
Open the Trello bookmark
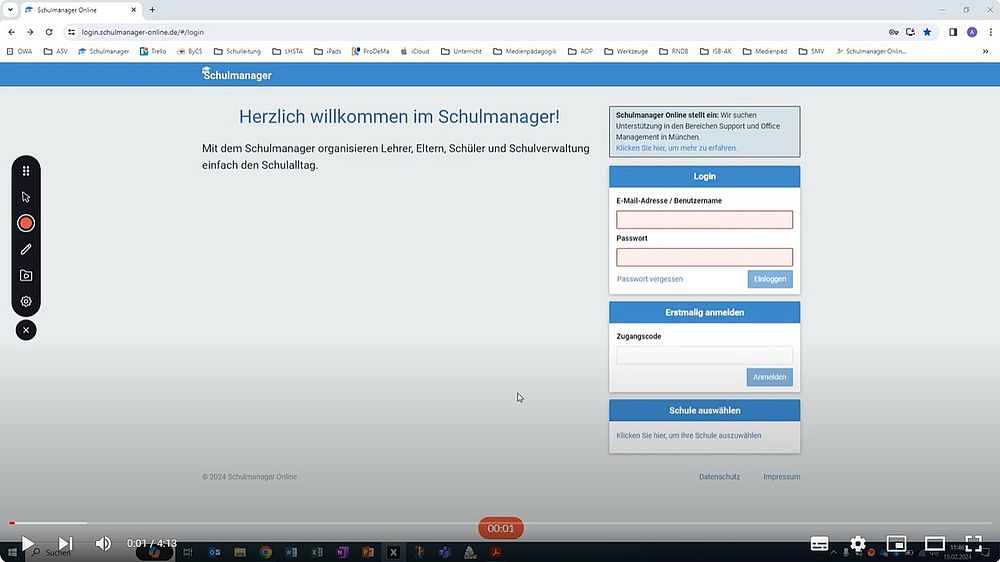pyautogui.click(x=153, y=51)
